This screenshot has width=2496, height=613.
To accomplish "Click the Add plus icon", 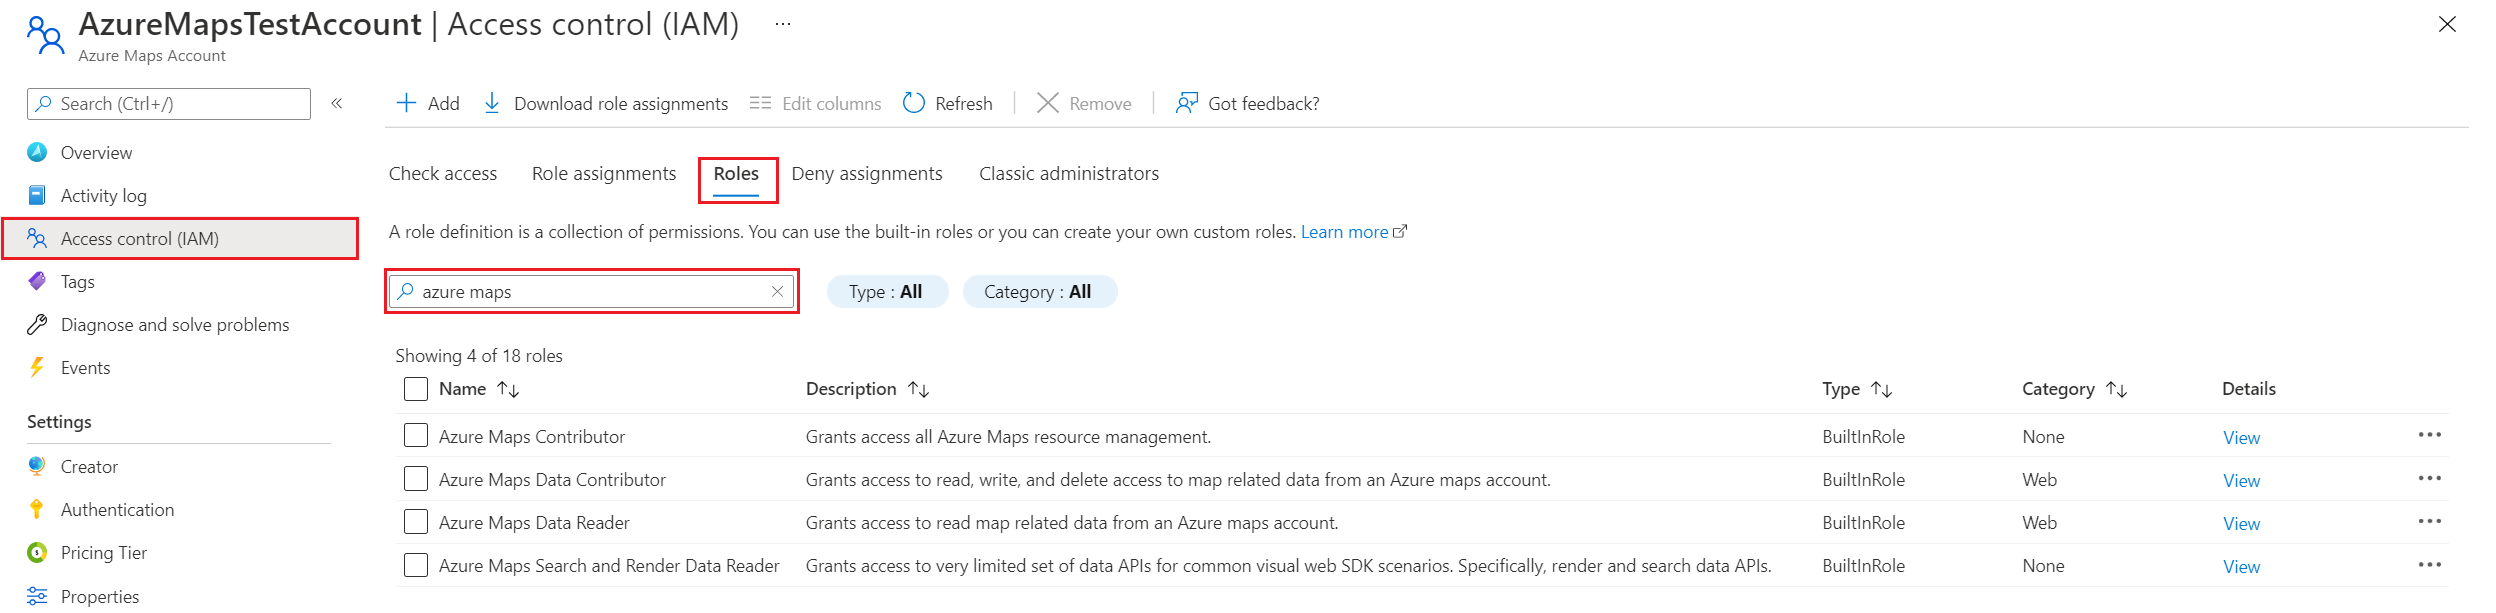I will coord(406,103).
